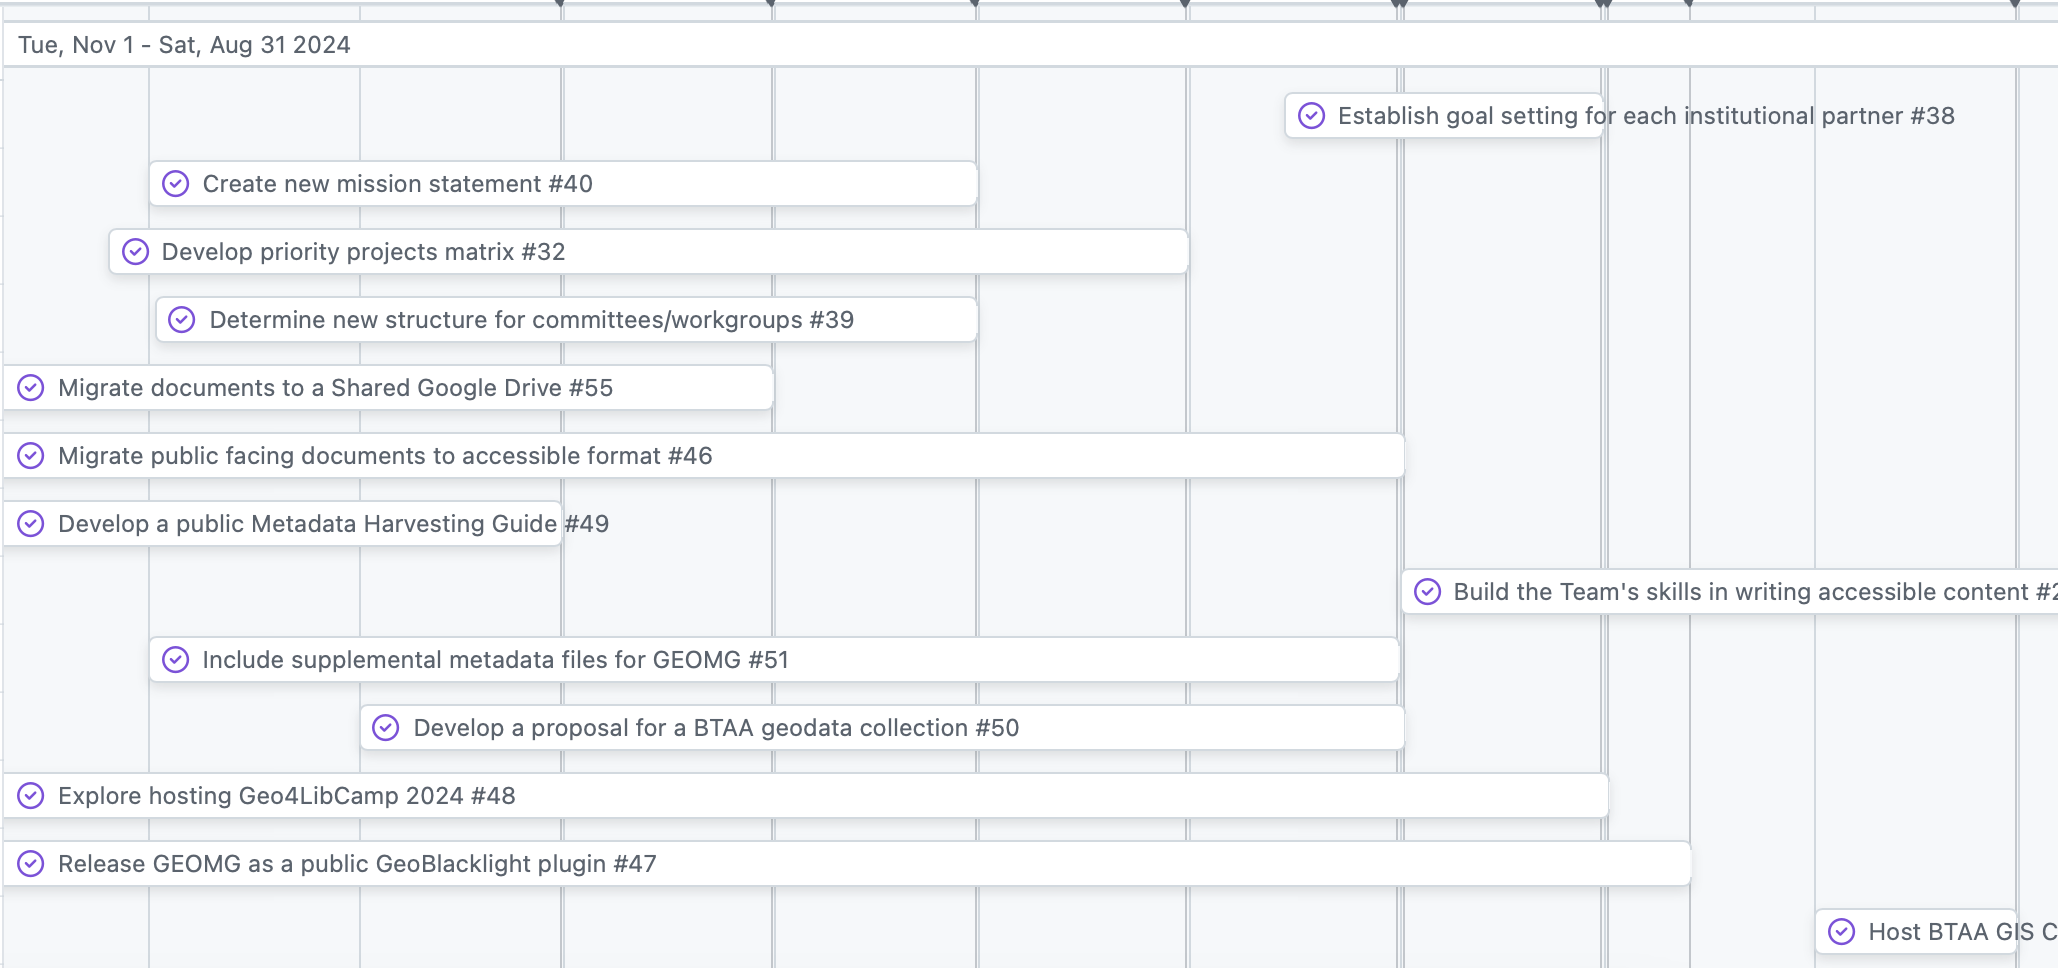Click the closed issue icon on 'Develop priority projects matrix #32'
This screenshot has height=968, width=2058.
tap(135, 252)
